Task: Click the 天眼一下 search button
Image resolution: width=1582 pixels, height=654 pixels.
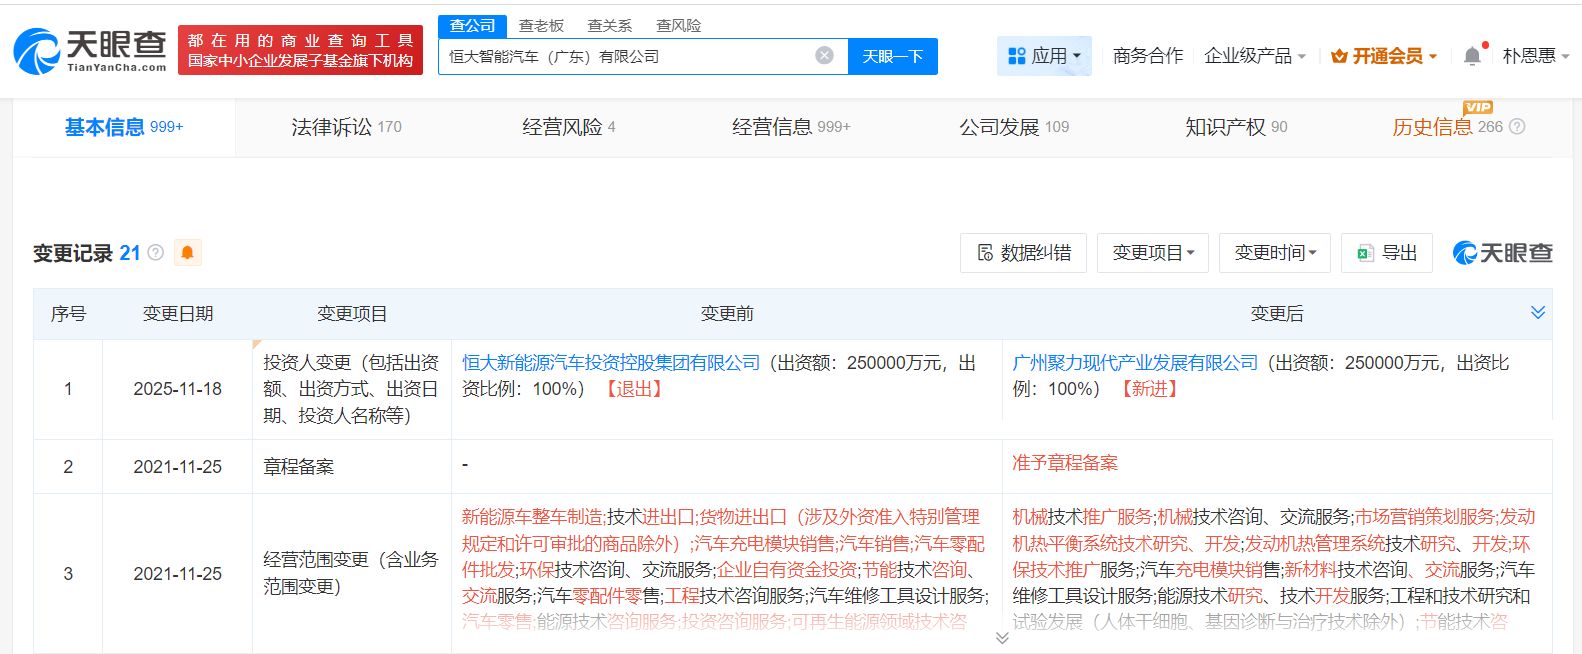Action: [x=892, y=56]
